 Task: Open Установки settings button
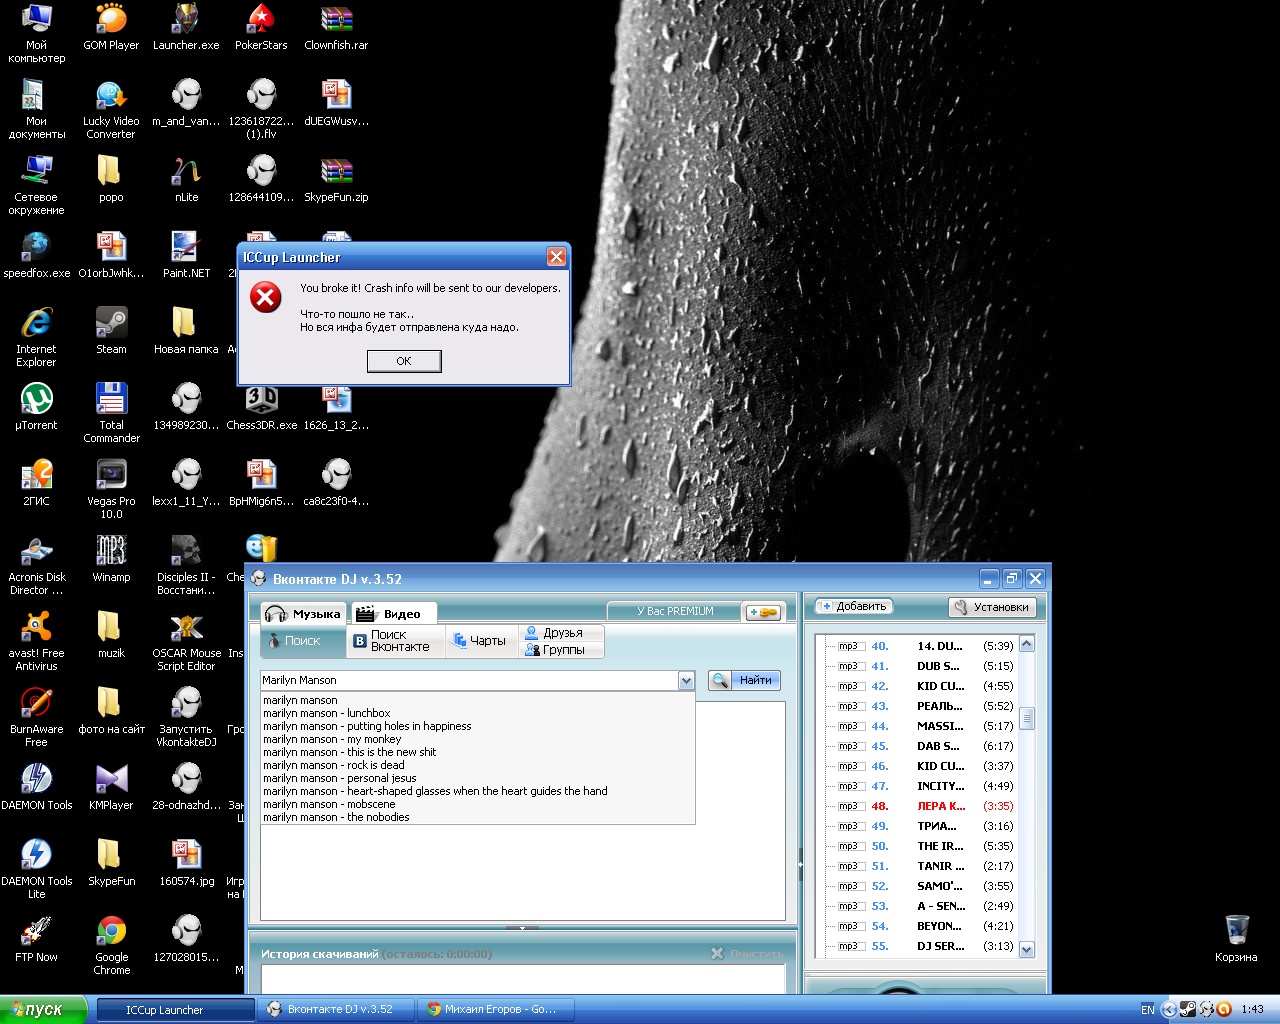pos(992,607)
